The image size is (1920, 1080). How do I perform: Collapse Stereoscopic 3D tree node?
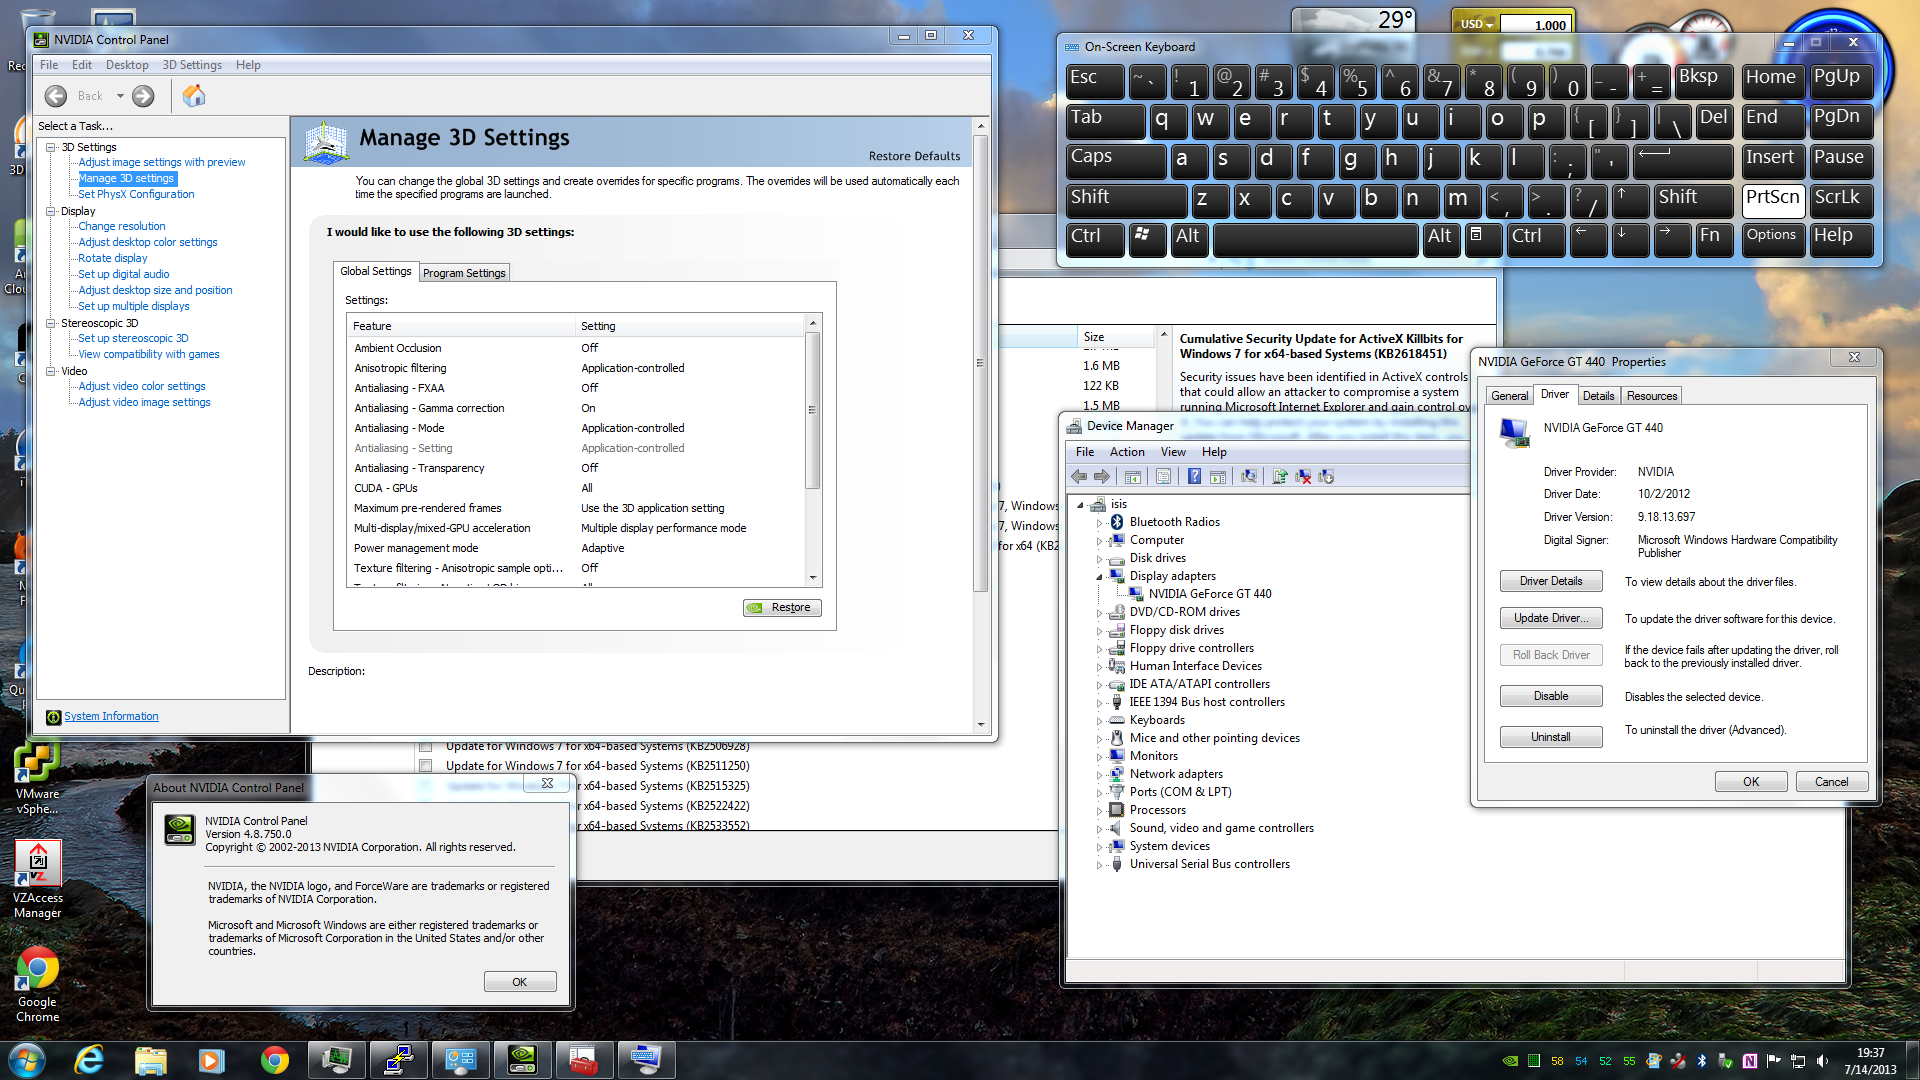coord(51,323)
